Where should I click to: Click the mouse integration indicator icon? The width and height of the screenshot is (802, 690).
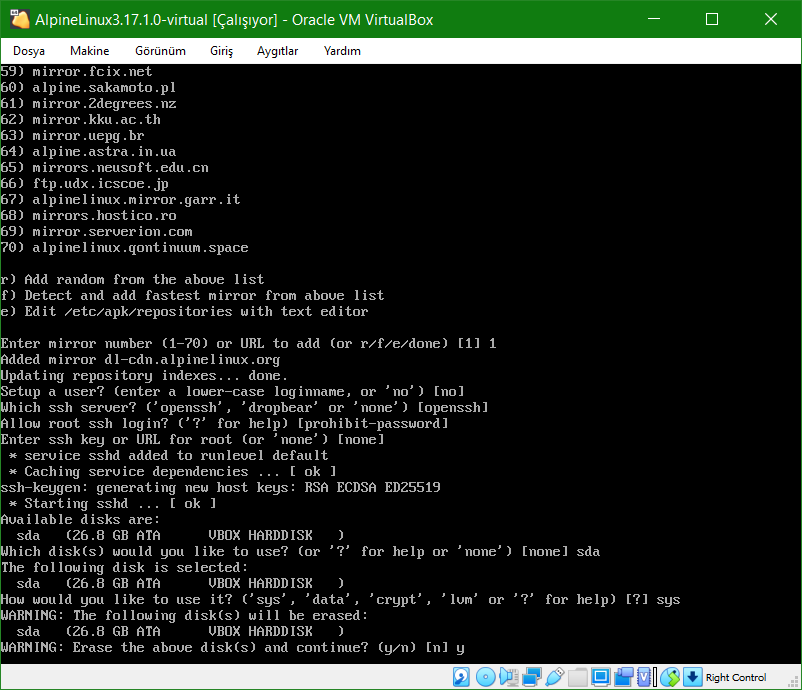670,677
